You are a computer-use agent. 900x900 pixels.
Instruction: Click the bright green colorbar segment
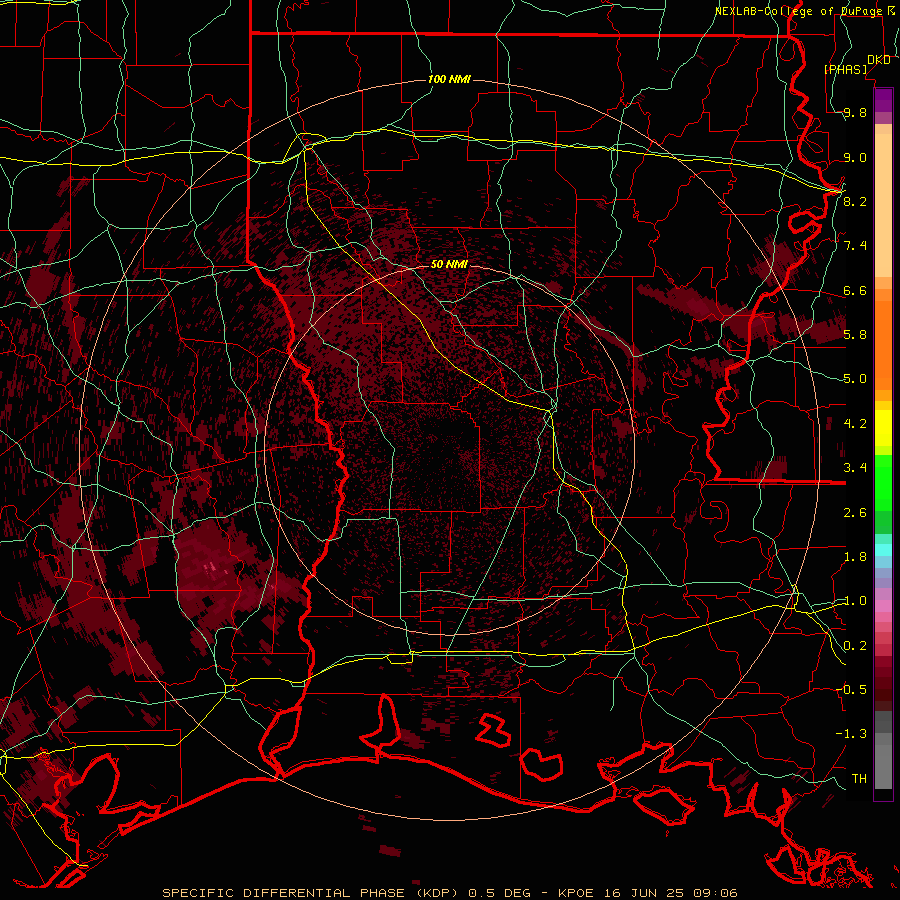pyautogui.click(x=883, y=482)
